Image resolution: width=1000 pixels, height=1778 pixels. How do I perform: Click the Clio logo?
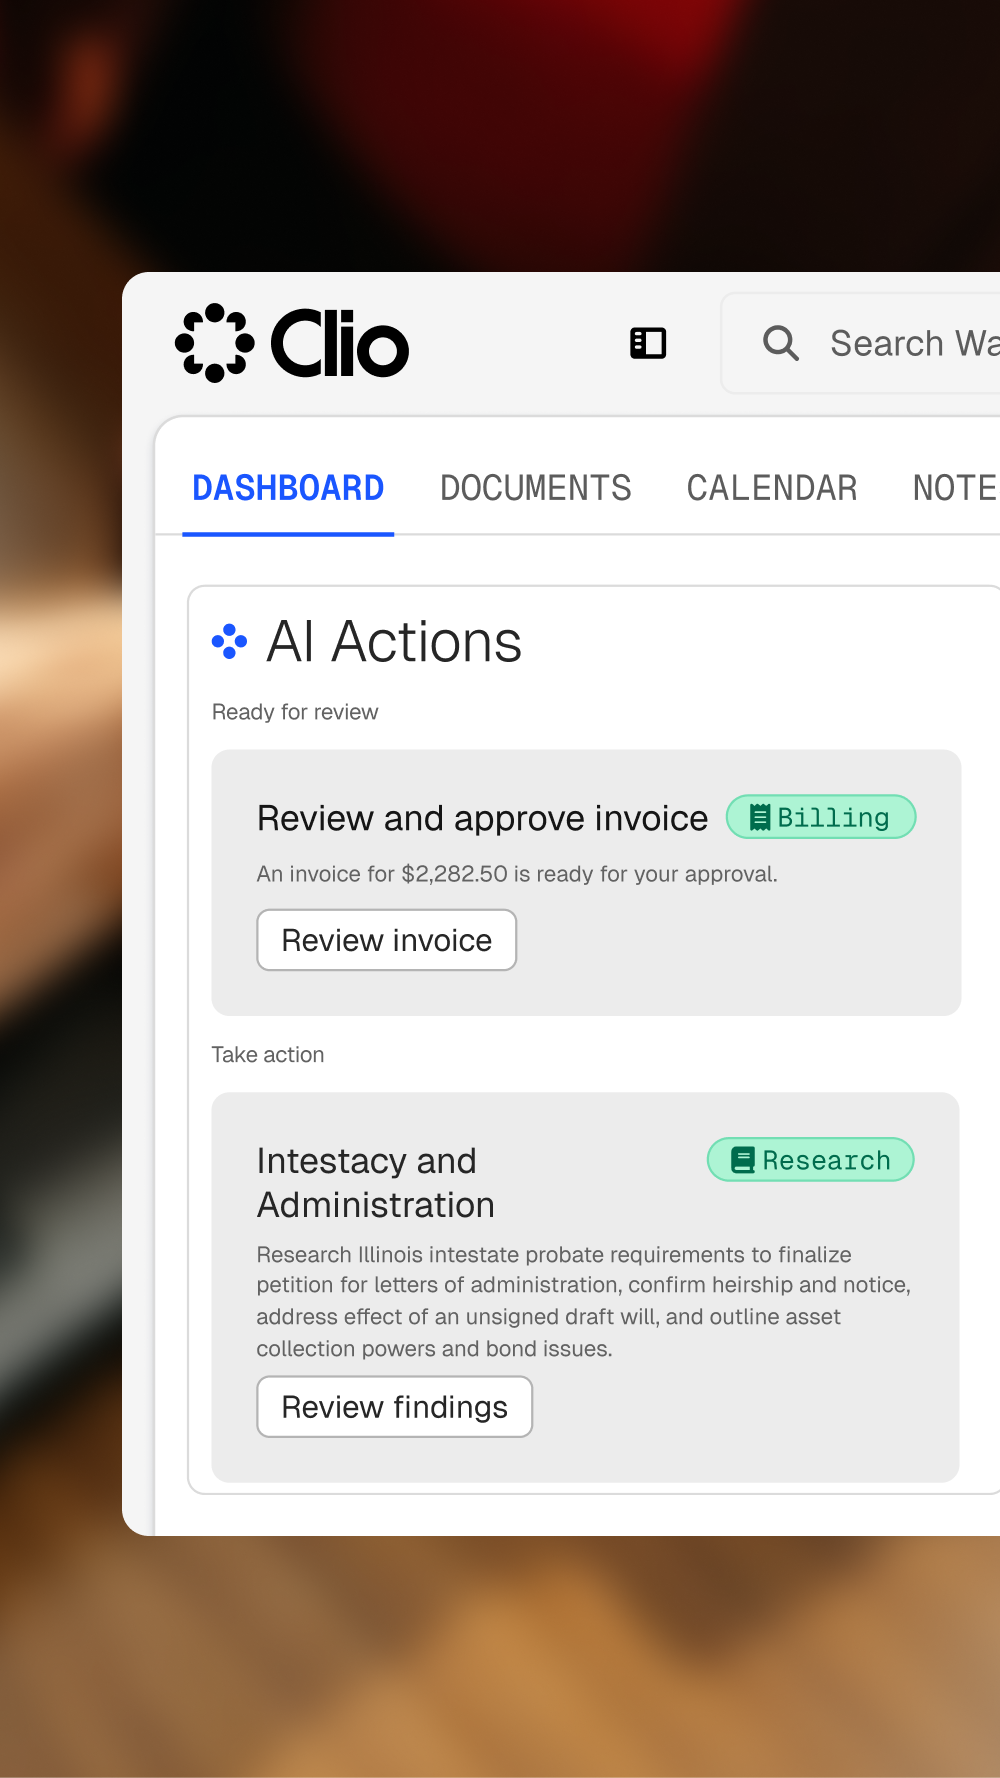coord(292,343)
